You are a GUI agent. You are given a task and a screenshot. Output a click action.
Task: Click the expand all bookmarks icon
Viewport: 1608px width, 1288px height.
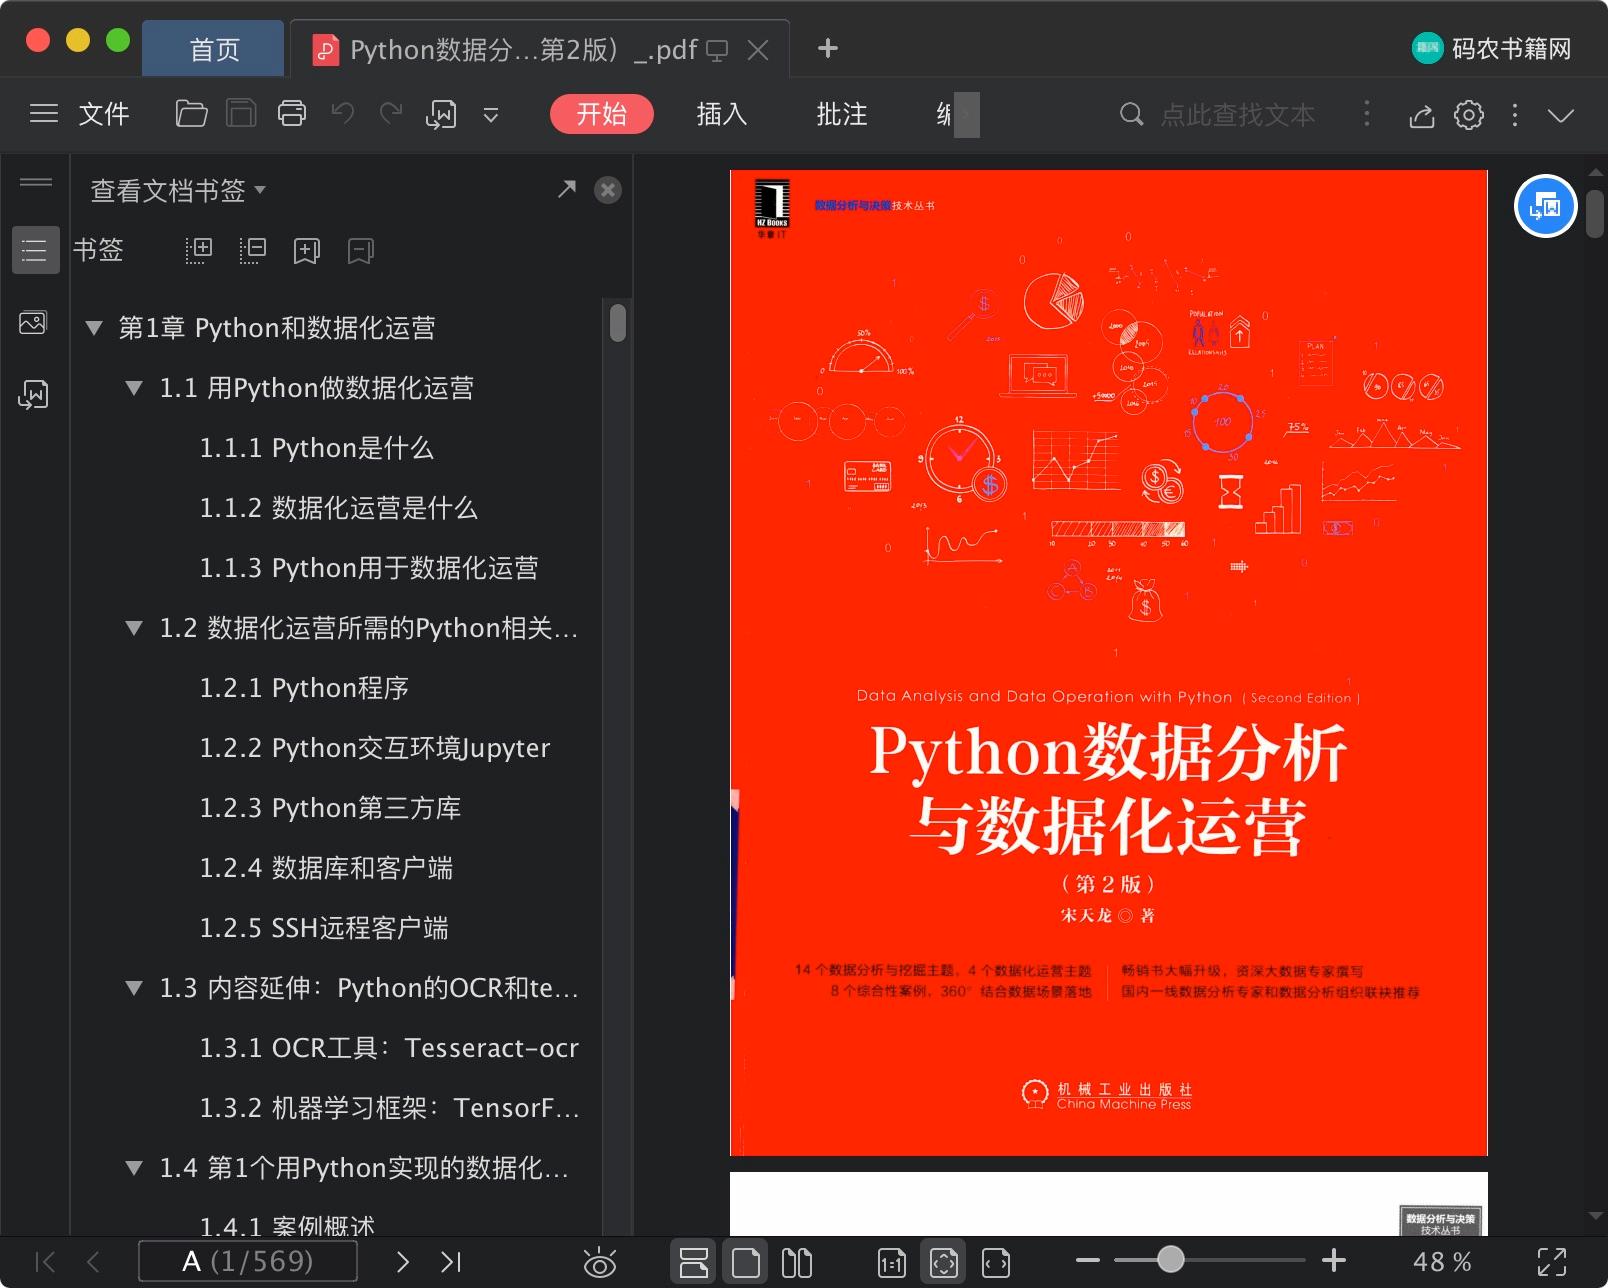(199, 250)
